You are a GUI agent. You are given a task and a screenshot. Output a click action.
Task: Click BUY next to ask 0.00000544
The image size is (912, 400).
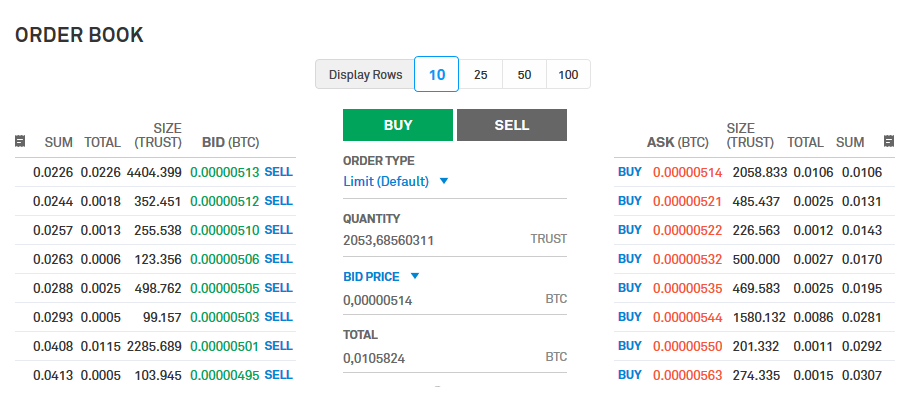[x=630, y=317]
